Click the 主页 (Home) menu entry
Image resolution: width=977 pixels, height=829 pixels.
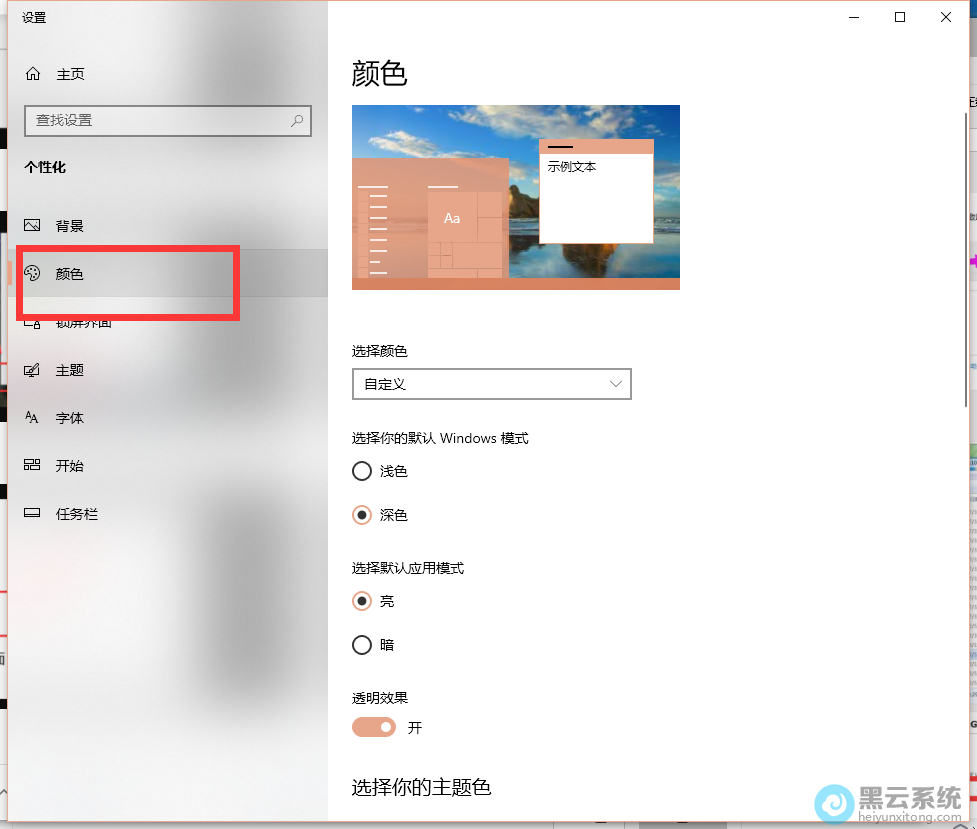point(70,73)
